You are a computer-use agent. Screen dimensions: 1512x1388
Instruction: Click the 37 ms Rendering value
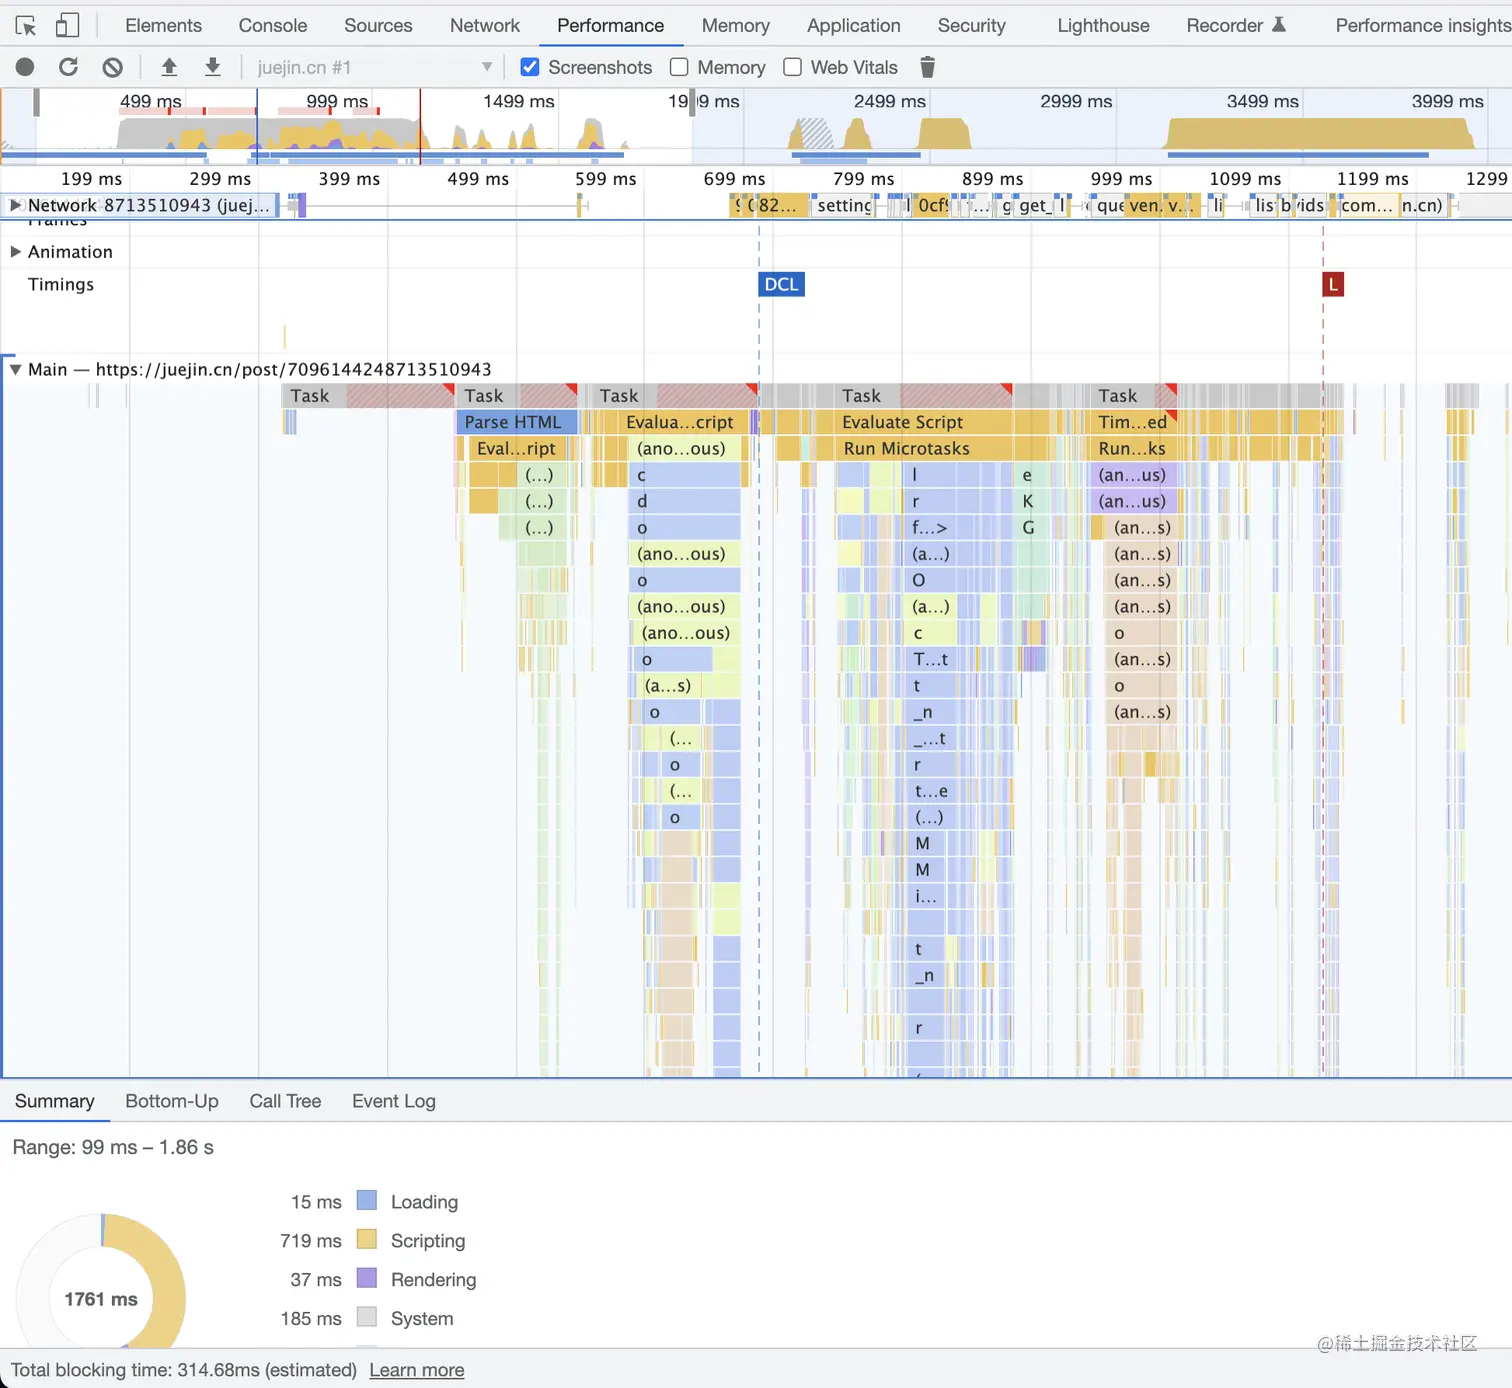click(x=316, y=1280)
